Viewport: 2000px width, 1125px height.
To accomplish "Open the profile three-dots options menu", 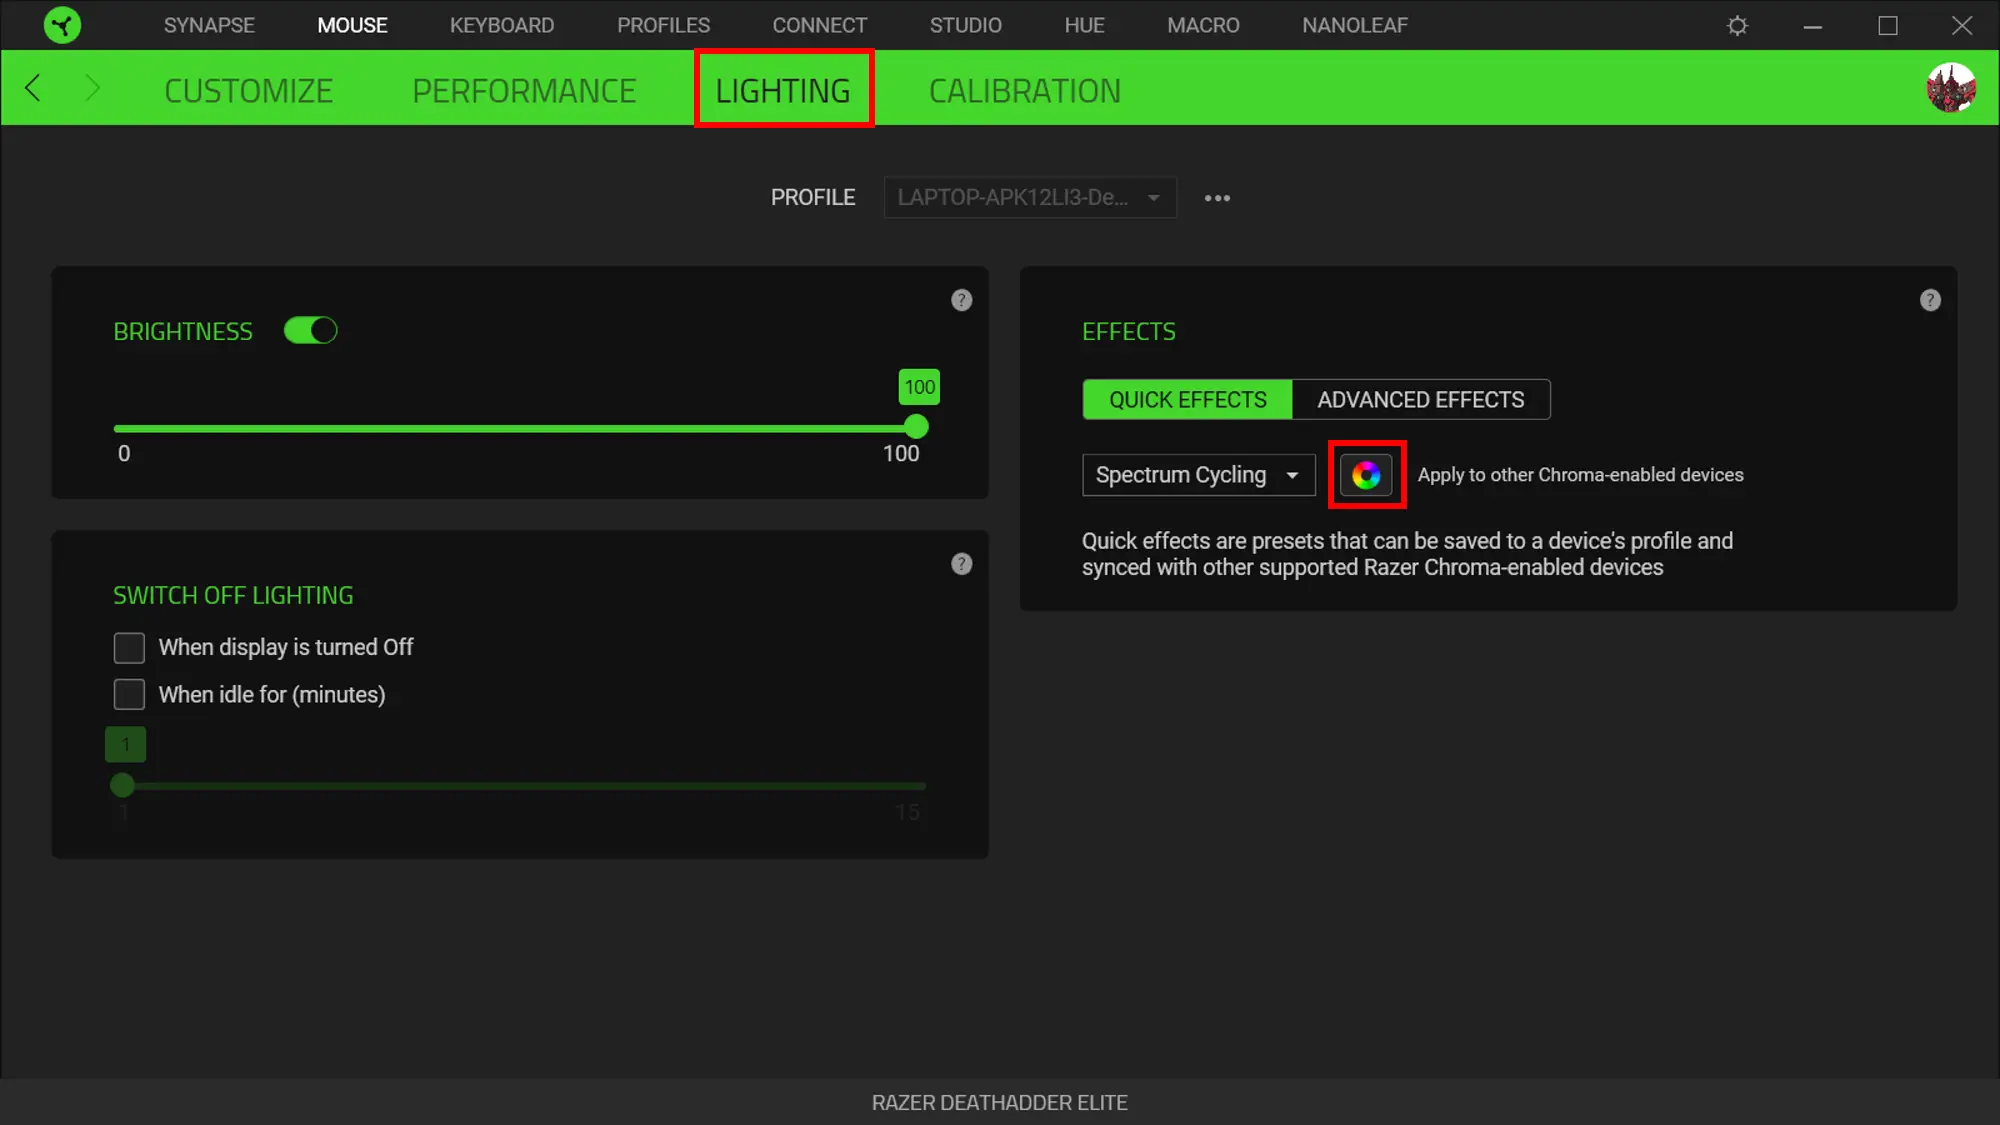I will coord(1217,198).
